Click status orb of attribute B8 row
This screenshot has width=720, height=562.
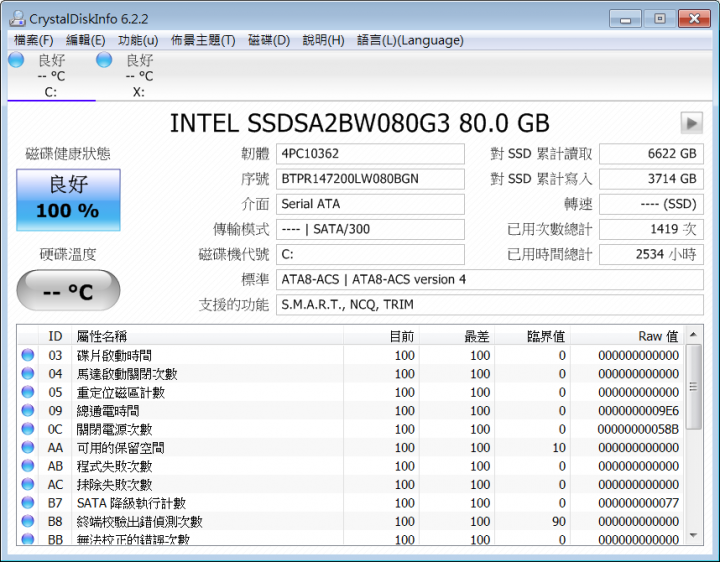(x=28, y=521)
